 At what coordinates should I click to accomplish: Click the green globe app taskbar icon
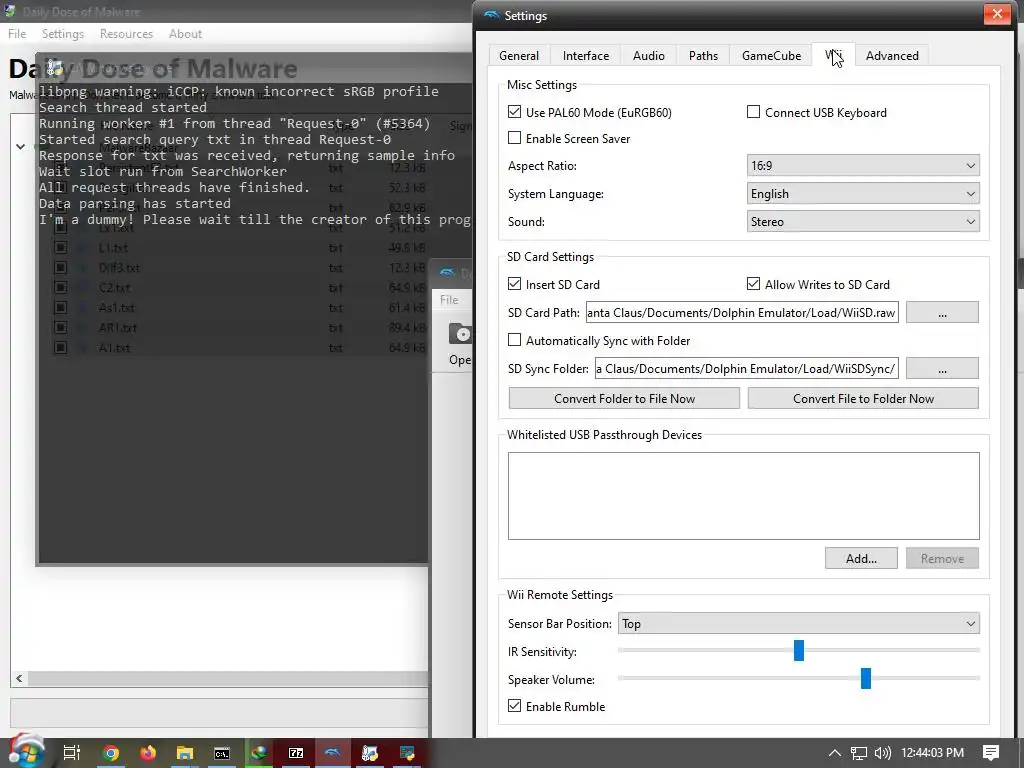[259, 753]
